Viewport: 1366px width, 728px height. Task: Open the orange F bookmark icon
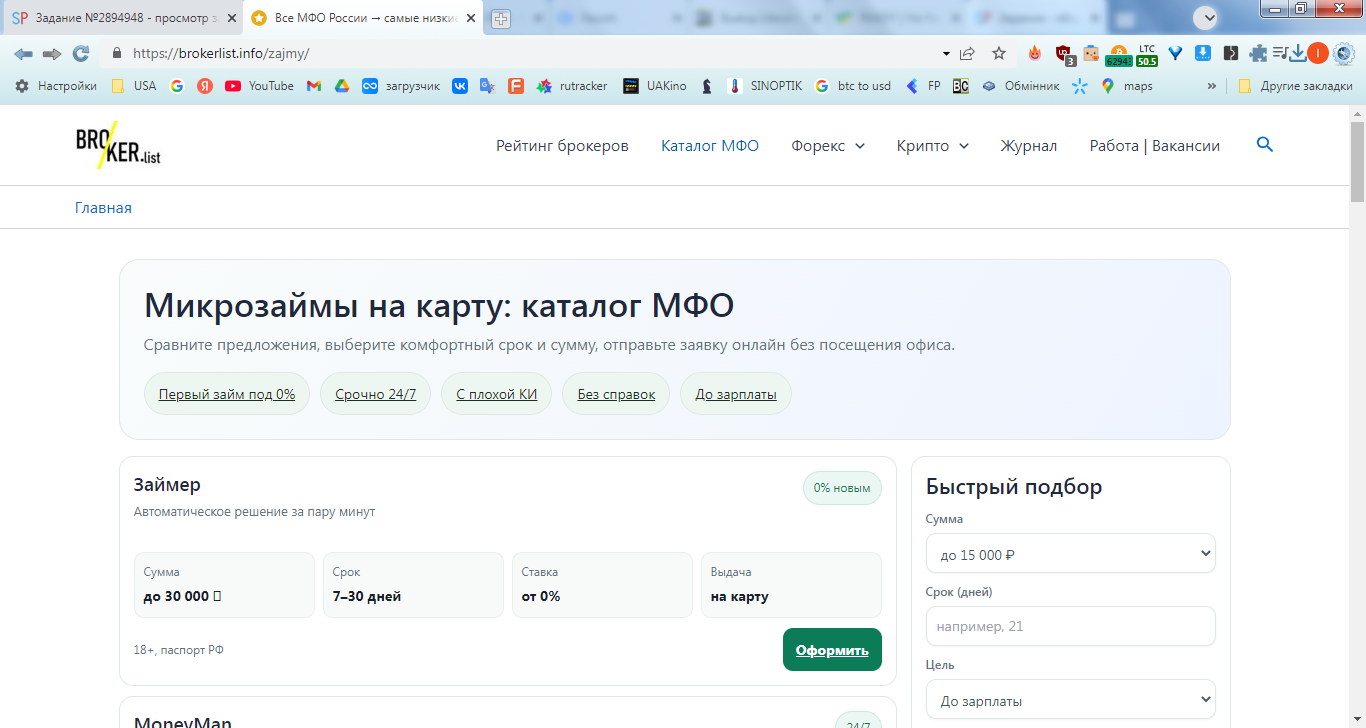click(516, 86)
